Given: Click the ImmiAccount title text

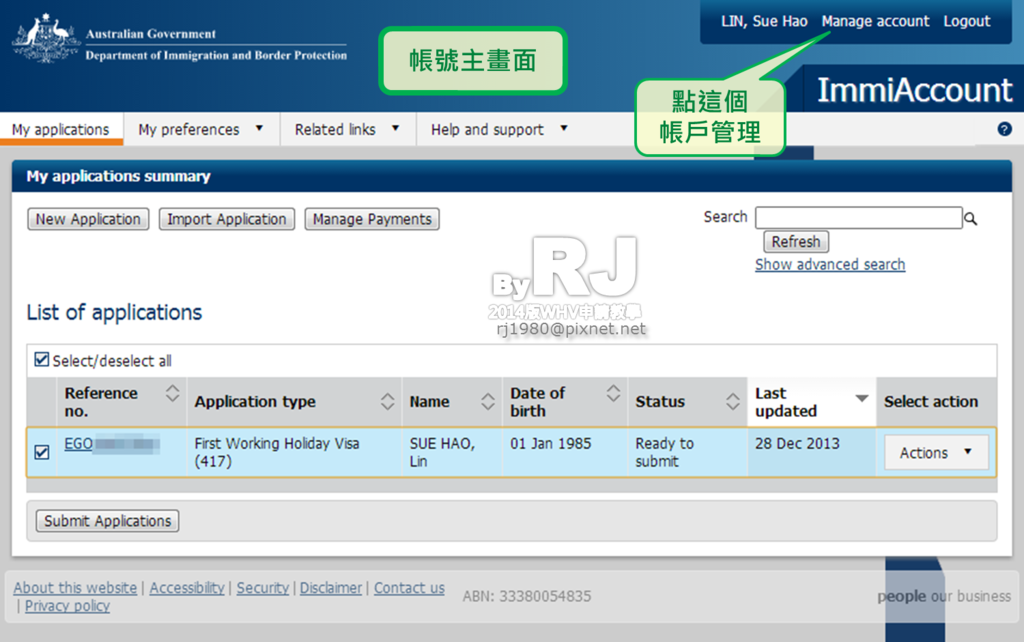Looking at the screenshot, I should [x=914, y=90].
